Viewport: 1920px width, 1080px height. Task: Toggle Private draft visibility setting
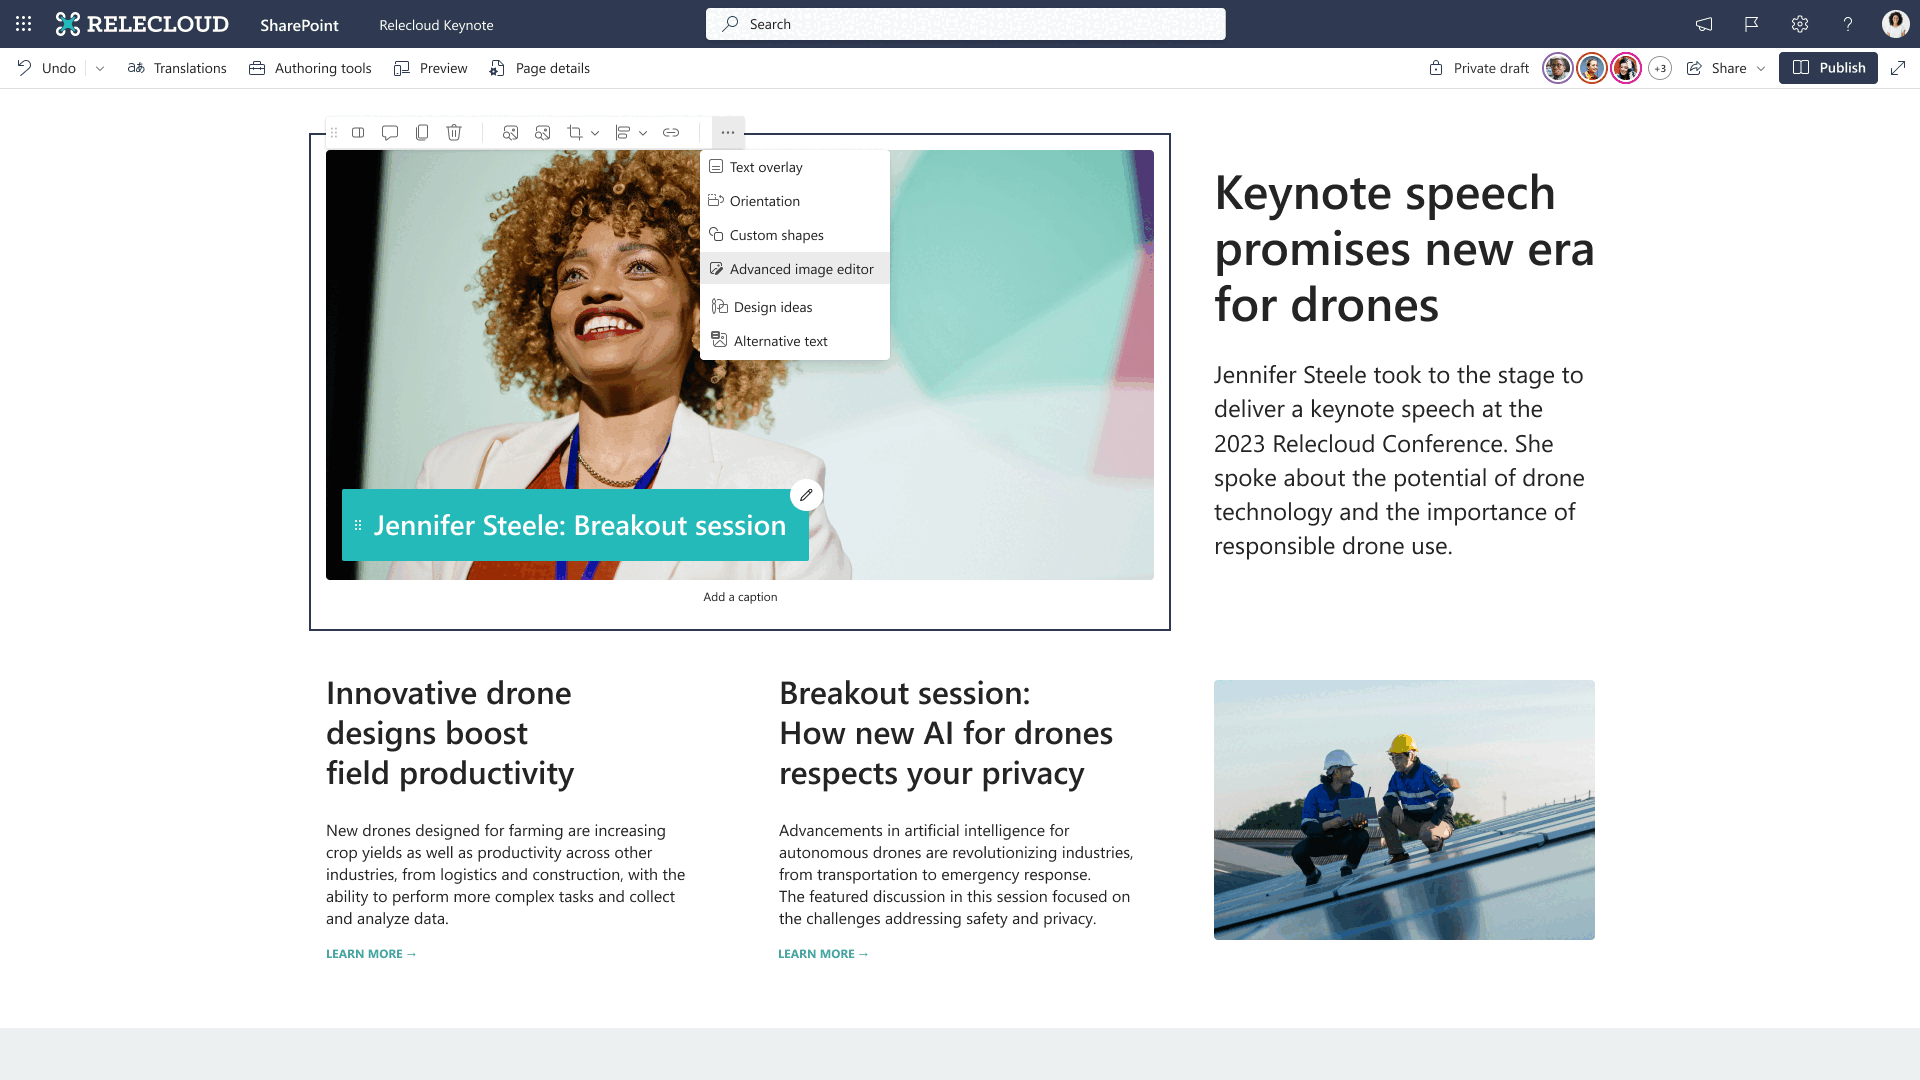[x=1478, y=67]
